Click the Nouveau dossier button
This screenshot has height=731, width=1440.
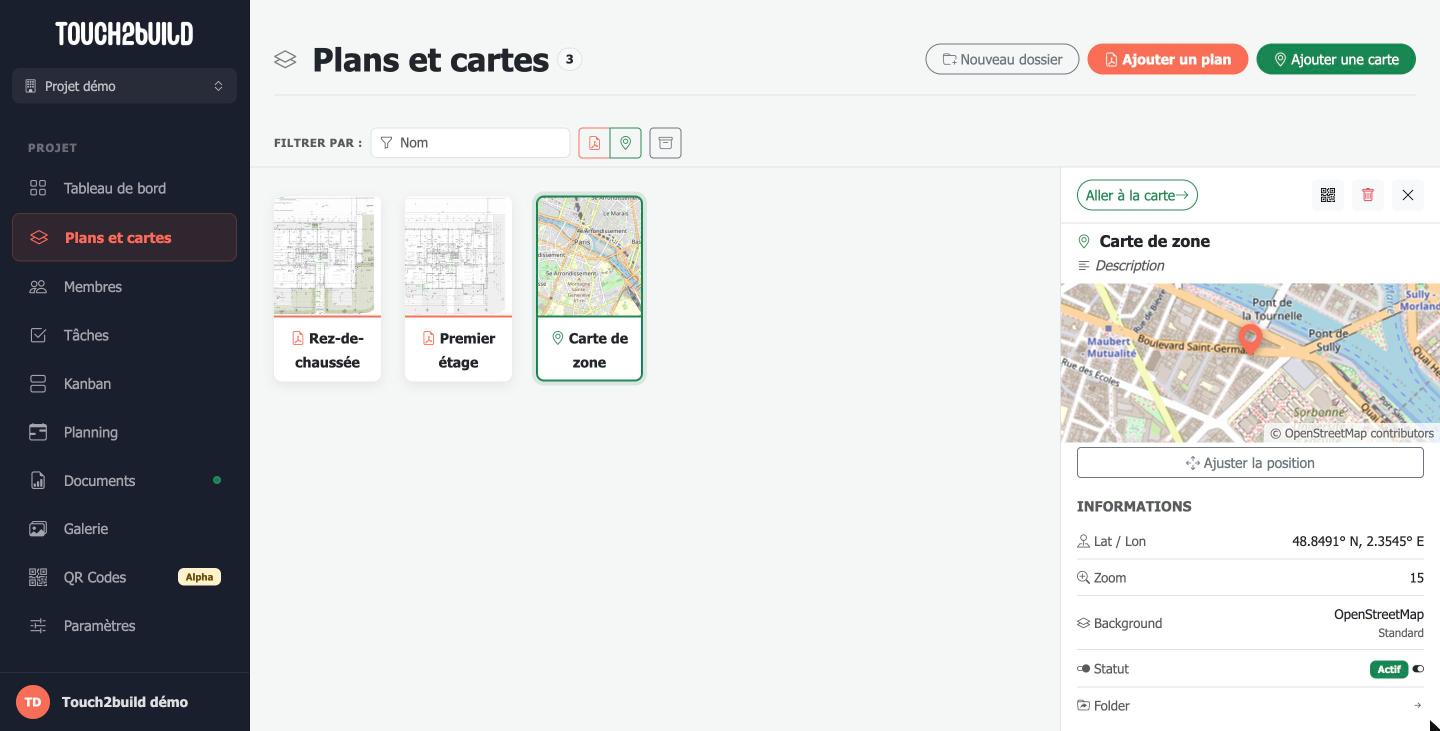coord(1002,59)
